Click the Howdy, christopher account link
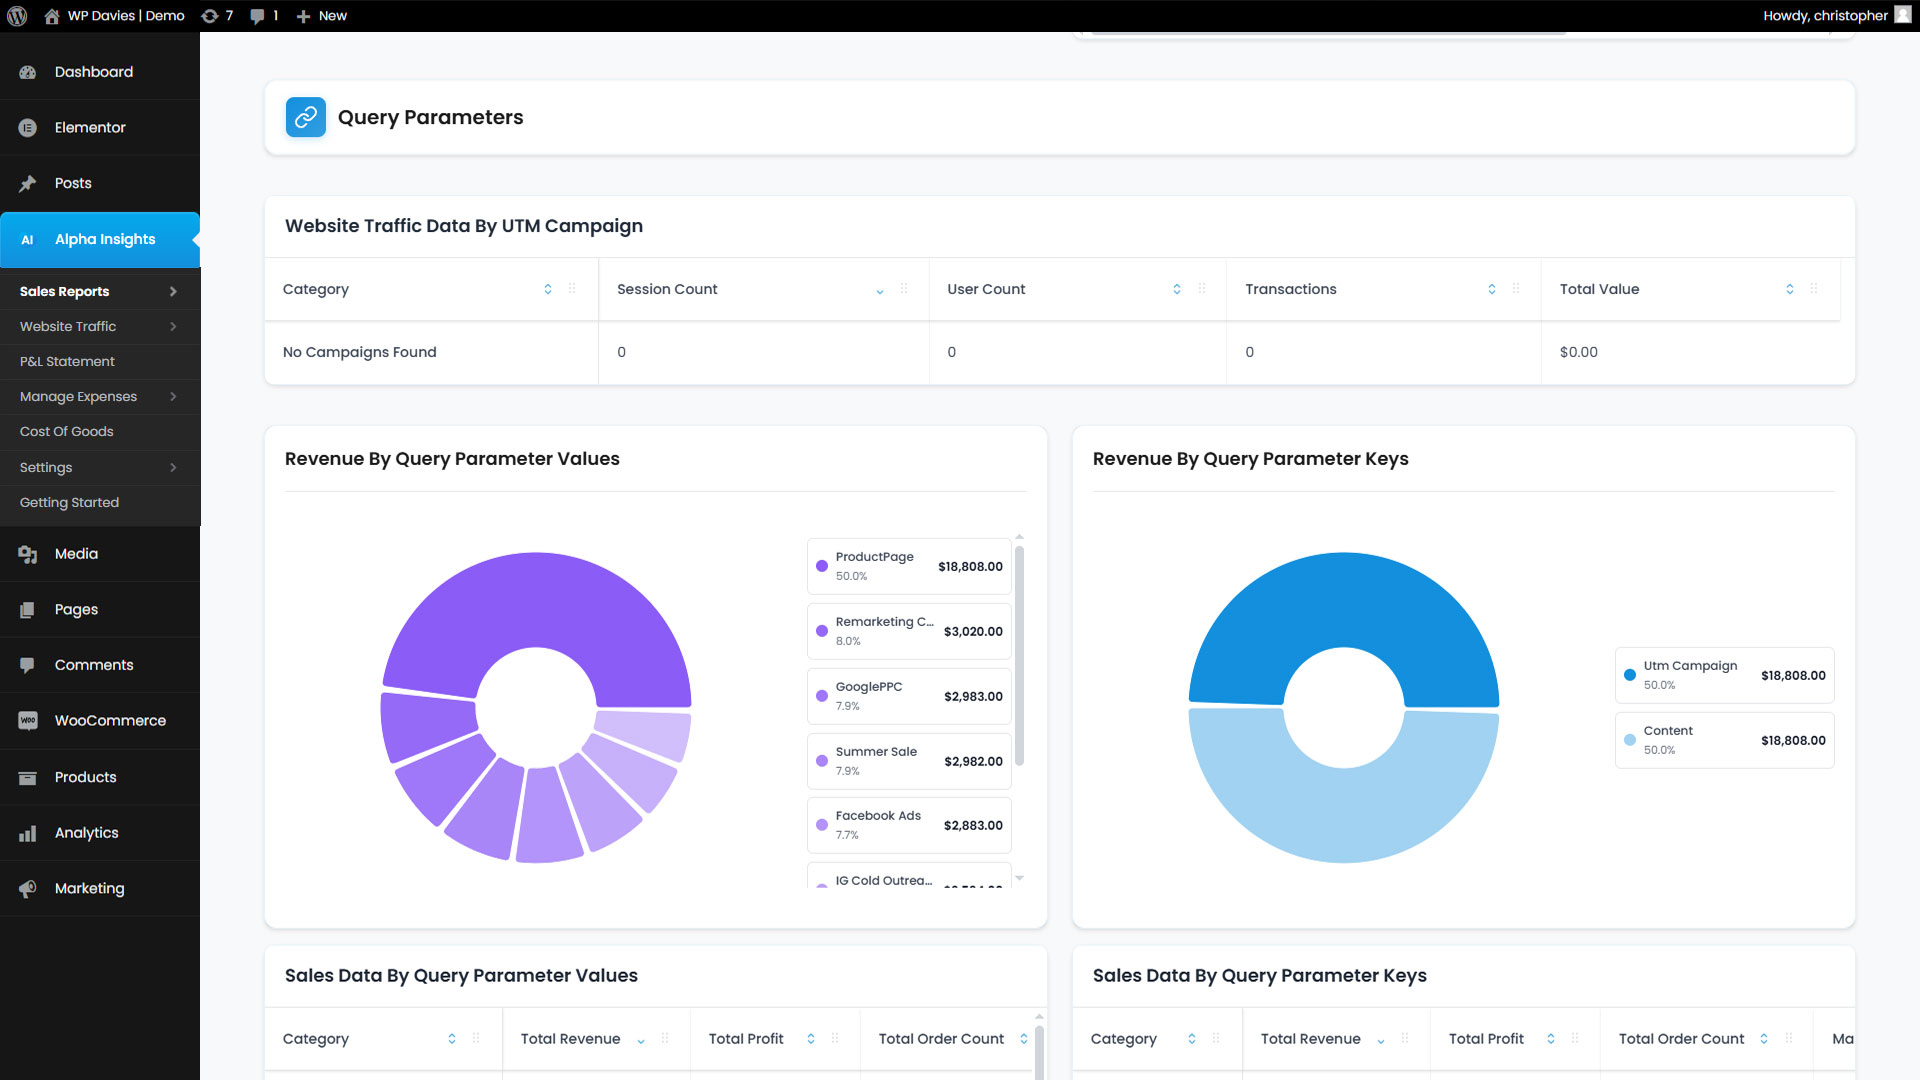 pos(1825,16)
